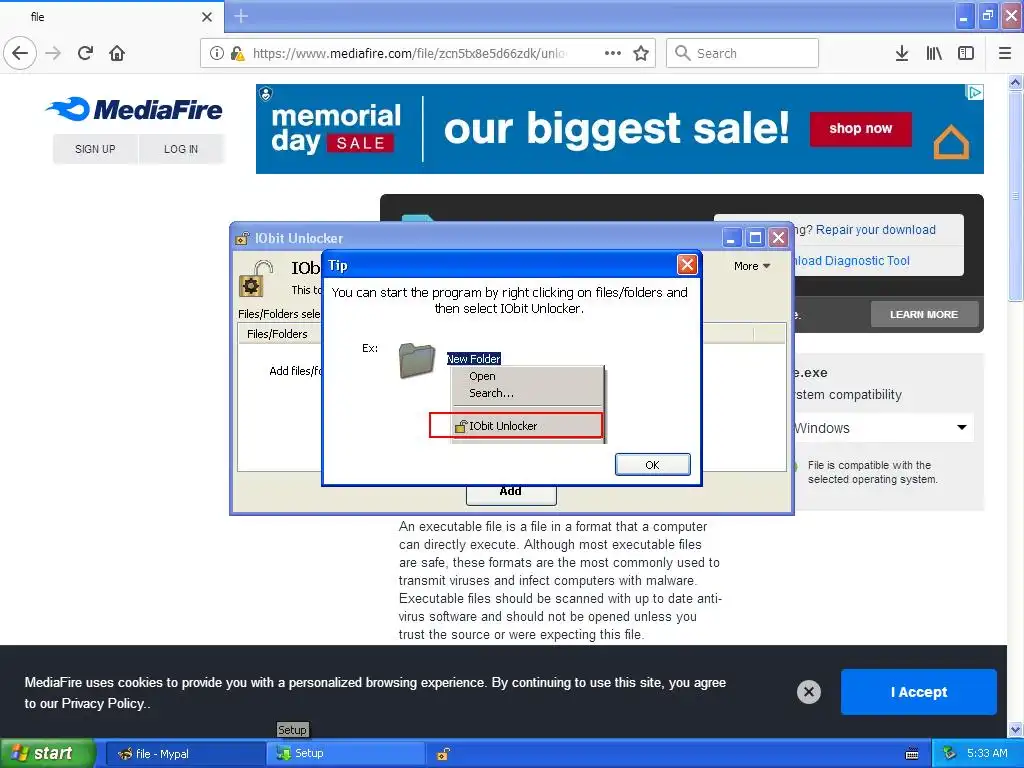This screenshot has height=768, width=1024.
Task: Click the 'Files/Folders' column header
Action: pyautogui.click(x=277, y=334)
